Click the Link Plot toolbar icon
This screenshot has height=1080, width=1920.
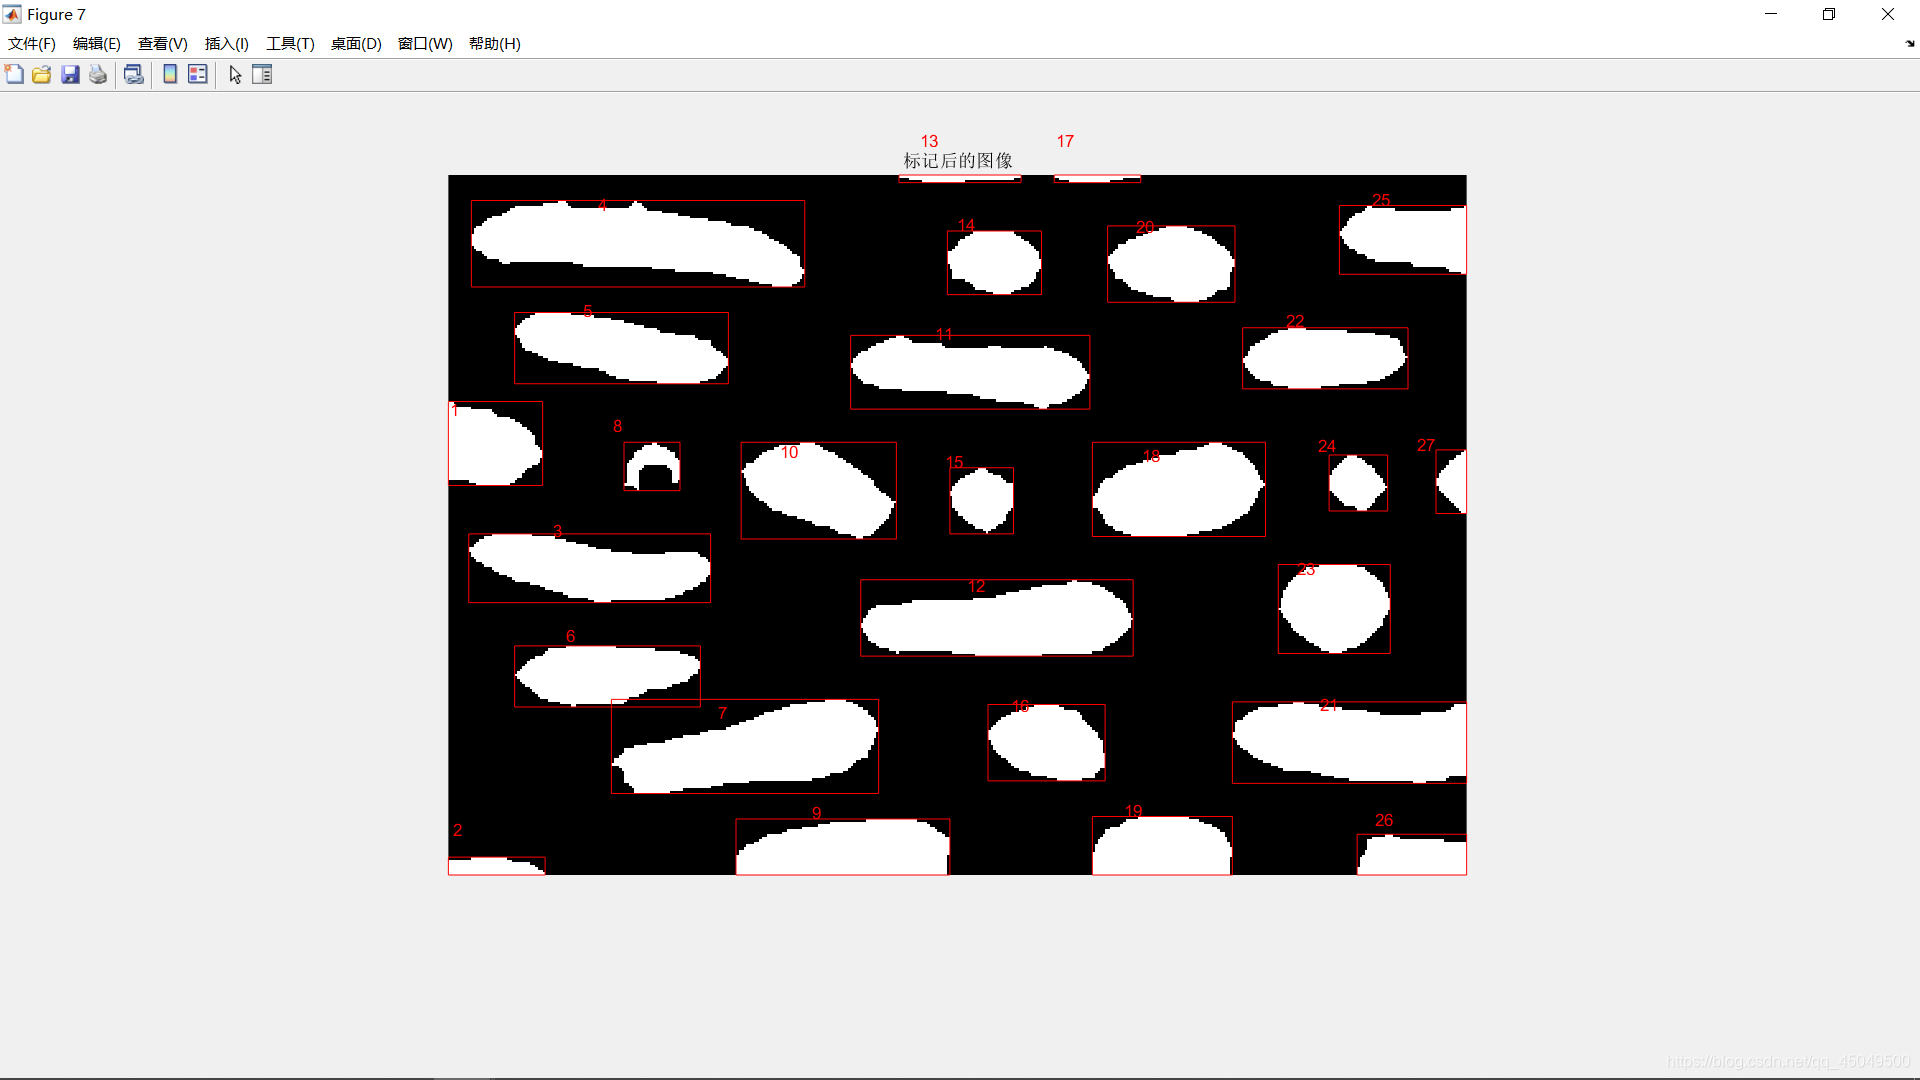click(133, 74)
